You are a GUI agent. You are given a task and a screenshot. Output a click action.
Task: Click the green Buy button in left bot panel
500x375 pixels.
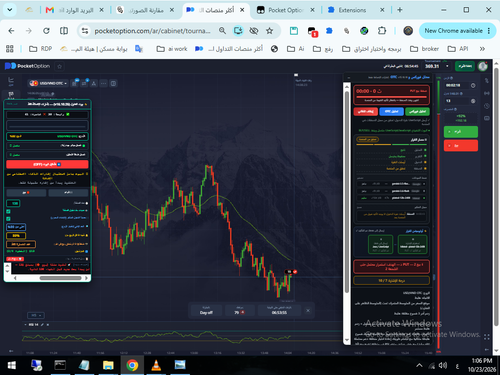click(x=68, y=193)
